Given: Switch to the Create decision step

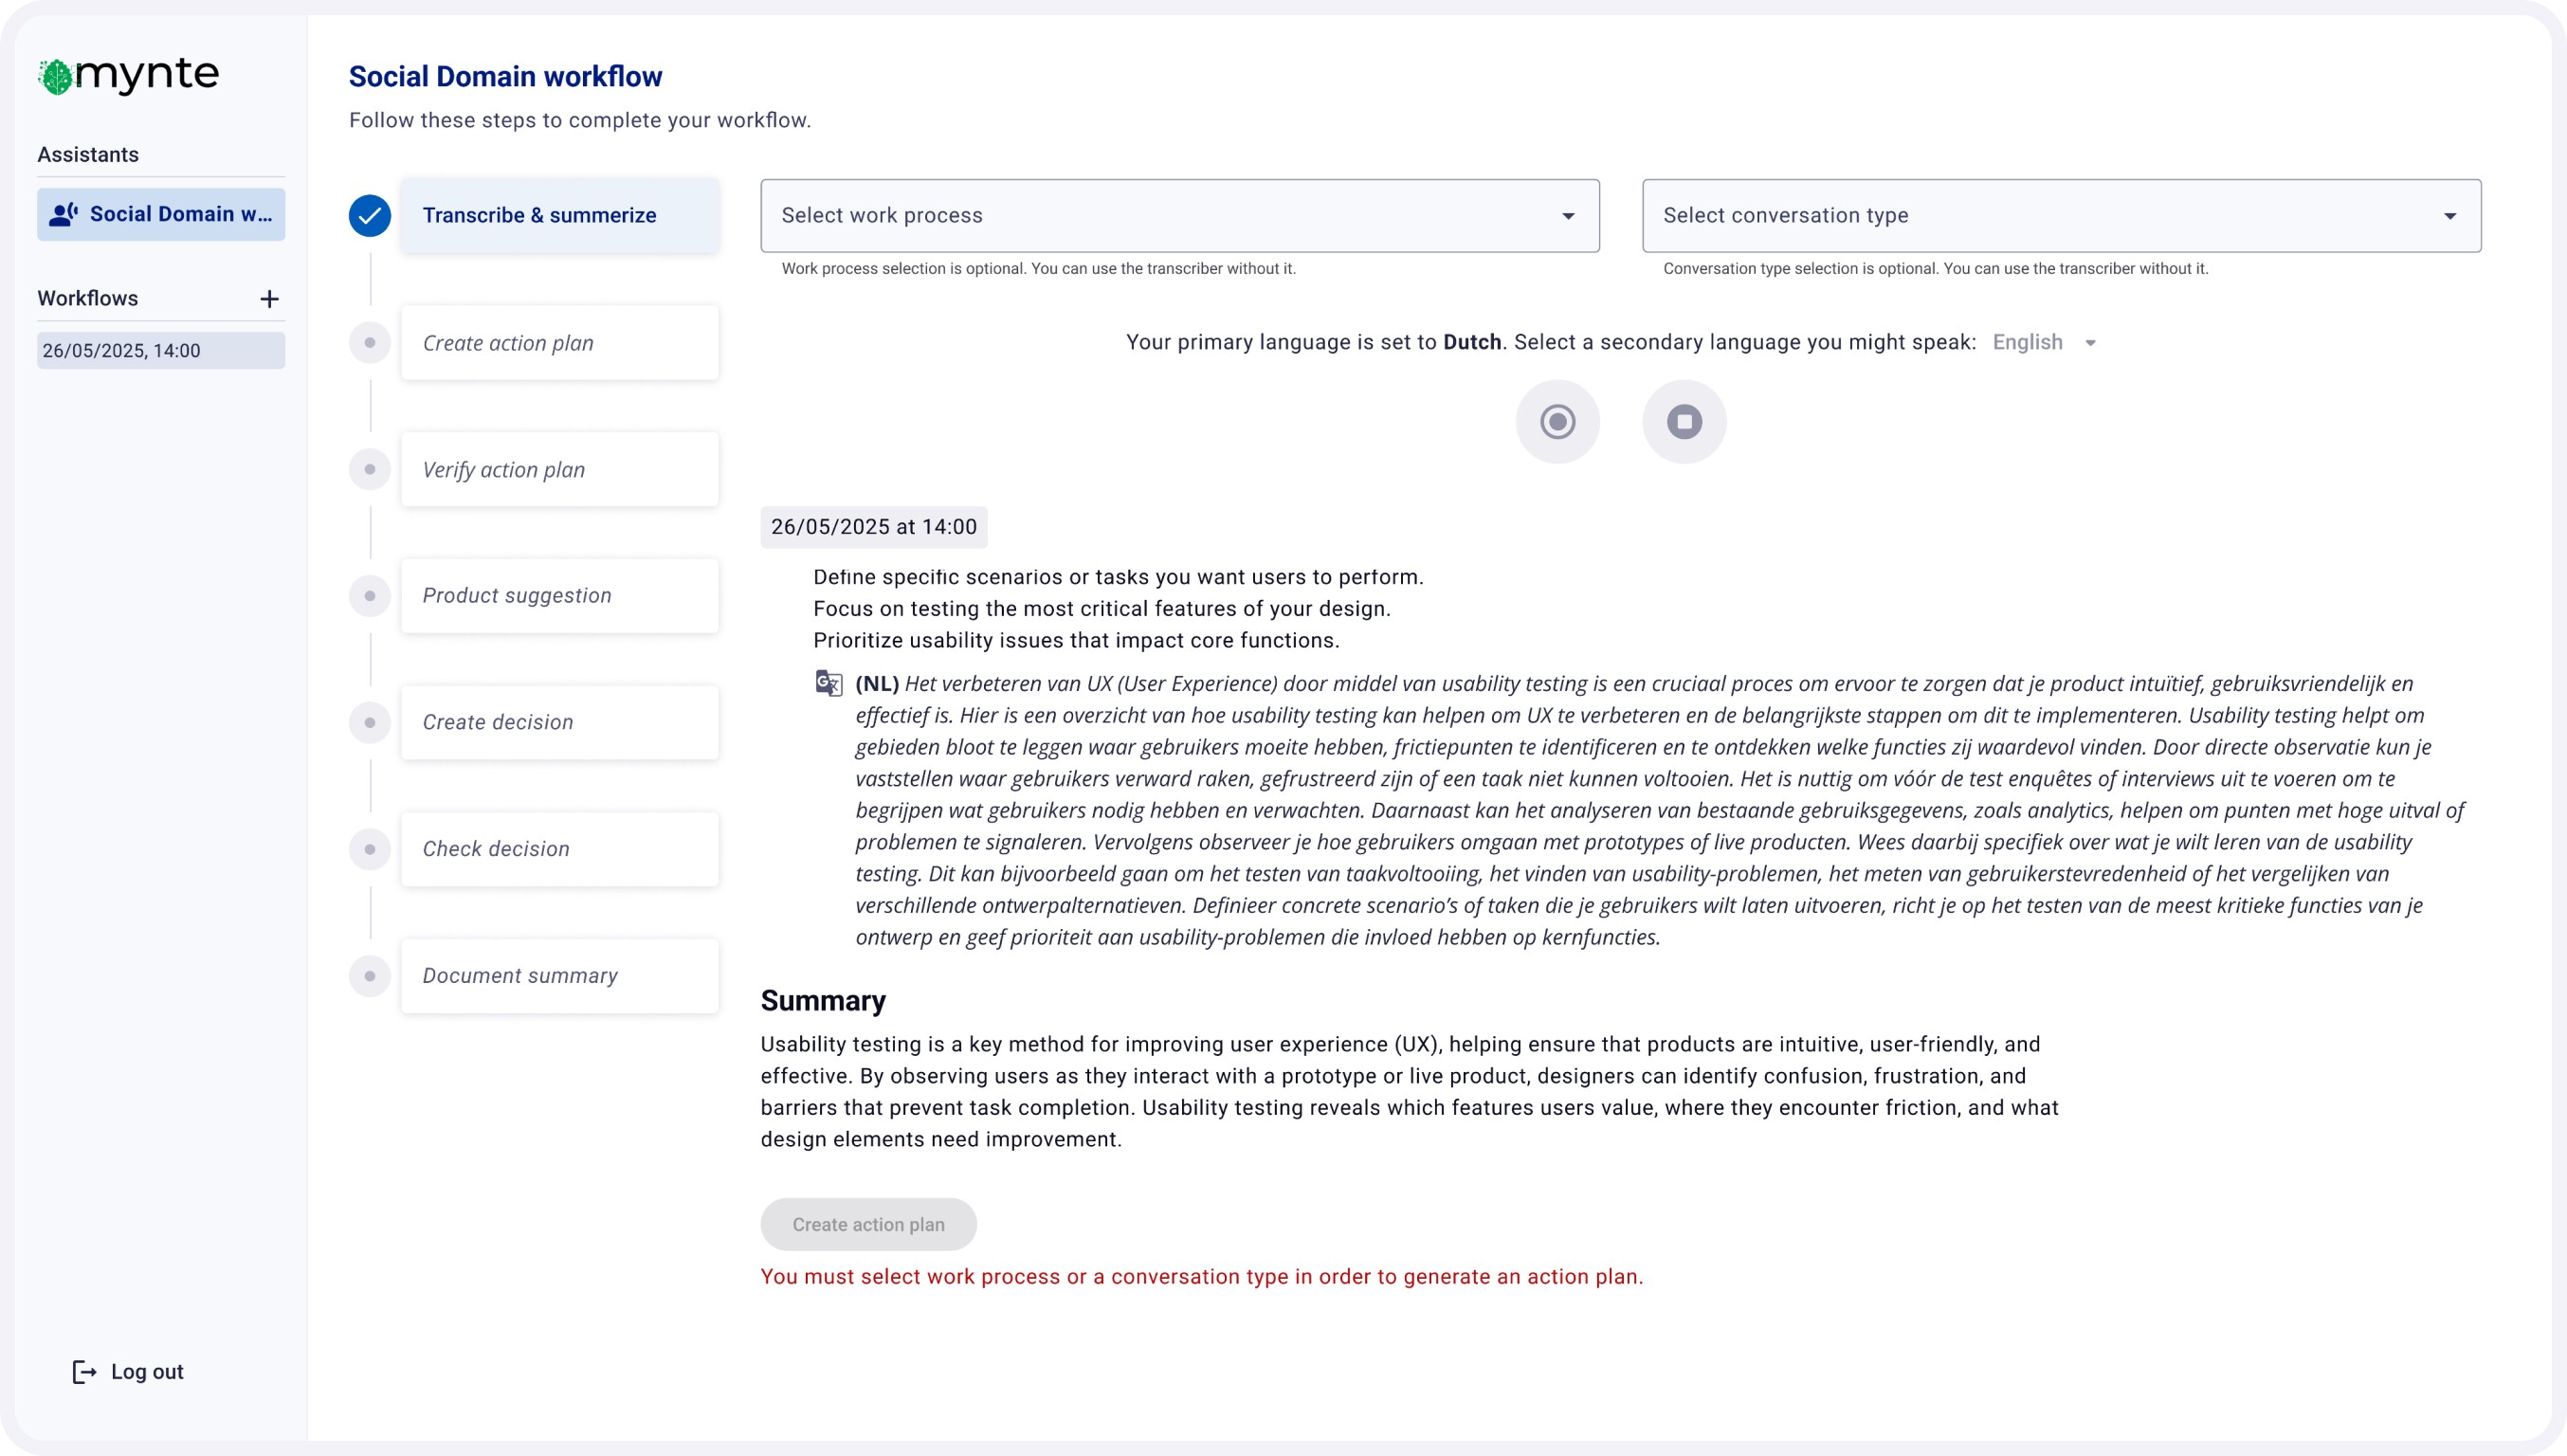Looking at the screenshot, I should (x=559, y=722).
